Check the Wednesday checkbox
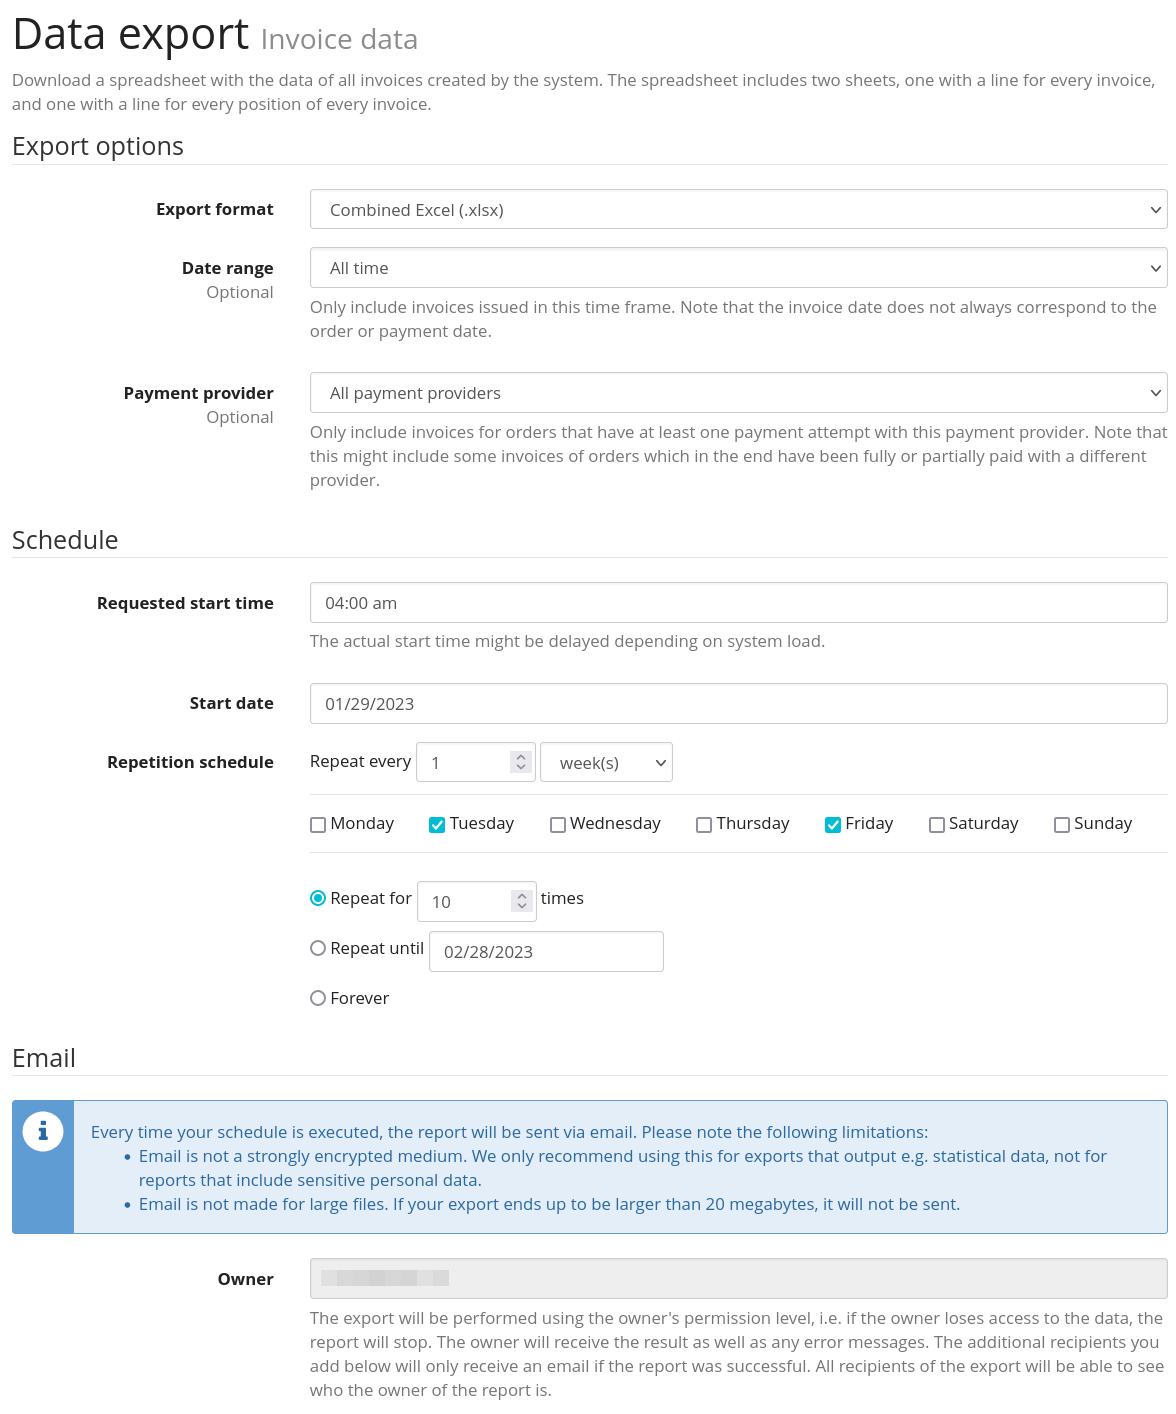The height and width of the screenshot is (1414, 1176). point(558,825)
